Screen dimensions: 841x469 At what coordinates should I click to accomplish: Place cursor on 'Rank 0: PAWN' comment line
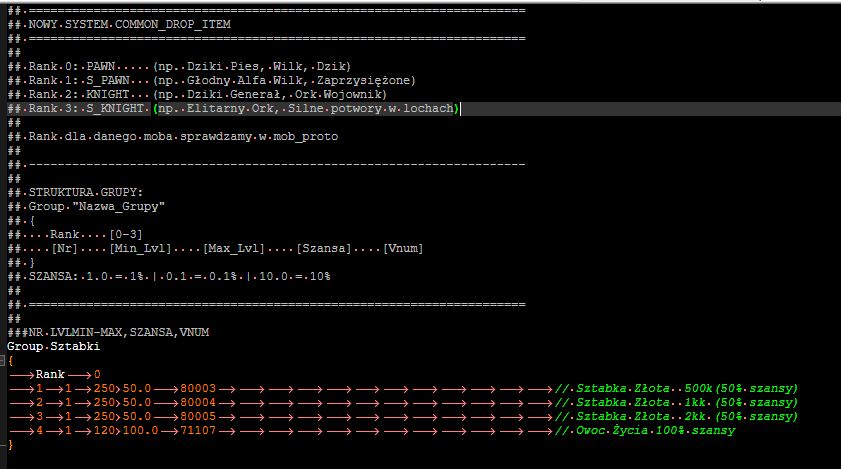[179, 67]
